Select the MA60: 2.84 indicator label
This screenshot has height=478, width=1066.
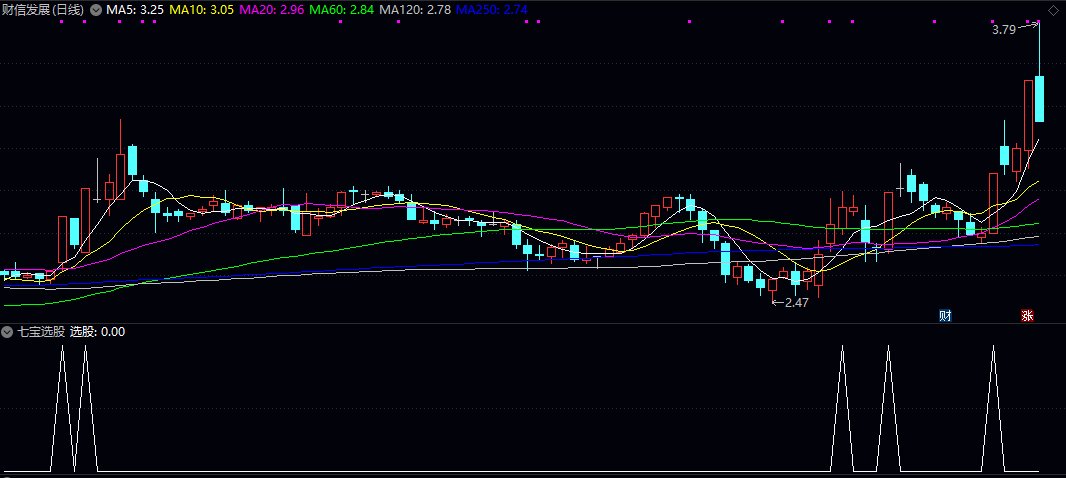click(341, 10)
